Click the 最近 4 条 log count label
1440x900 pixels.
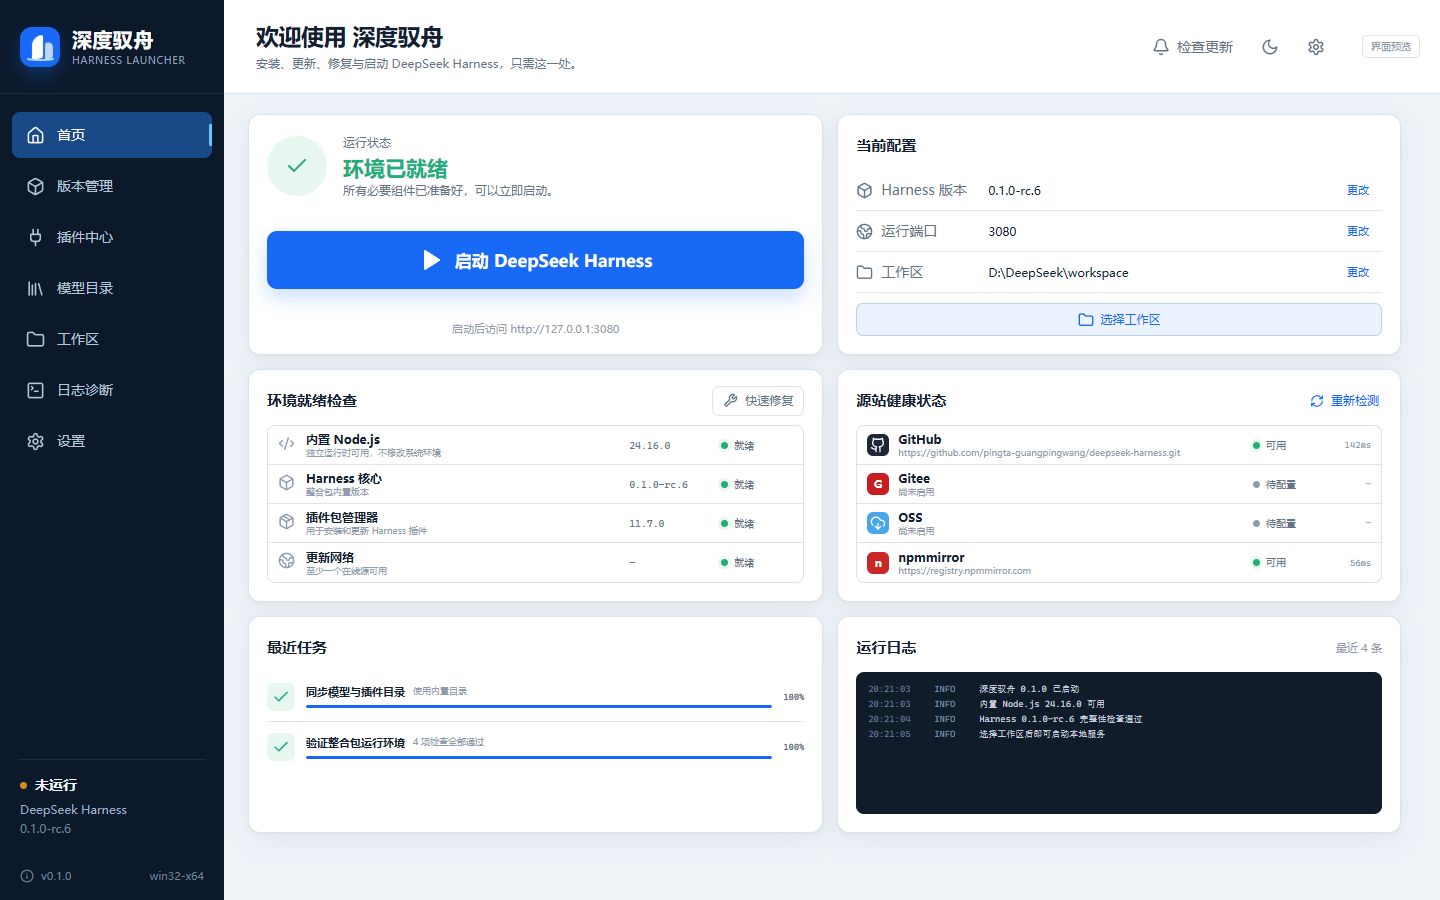click(x=1359, y=648)
